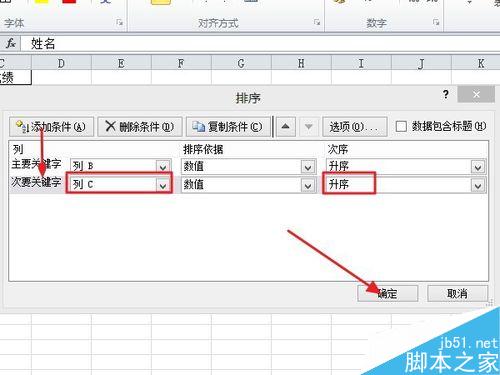Click the Add Condition (添加条件) button
The image size is (500, 375).
(51, 127)
